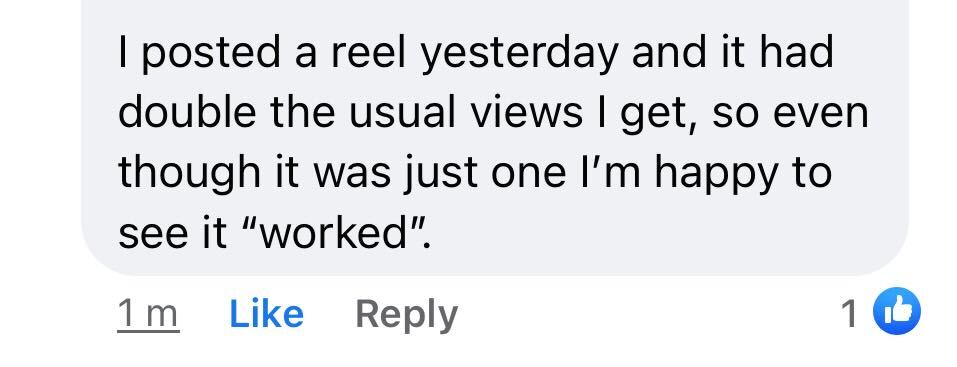Open the 1 m timestamp link
Image resolution: width=957 pixels, height=367 pixels.
(148, 315)
